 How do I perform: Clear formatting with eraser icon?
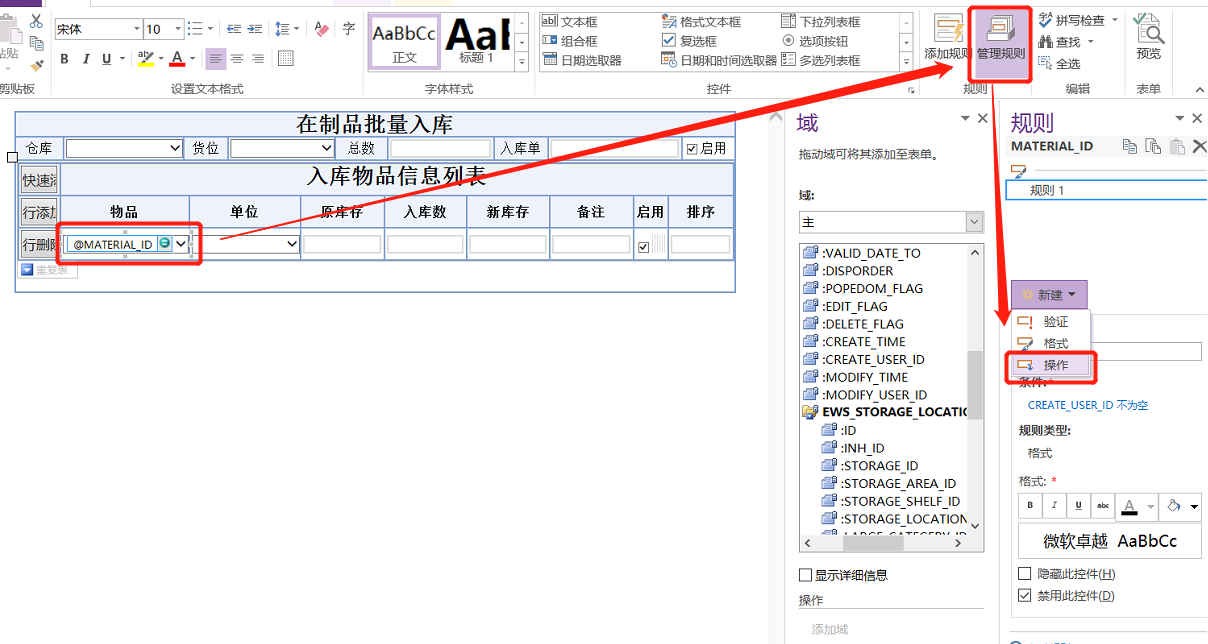tap(321, 29)
